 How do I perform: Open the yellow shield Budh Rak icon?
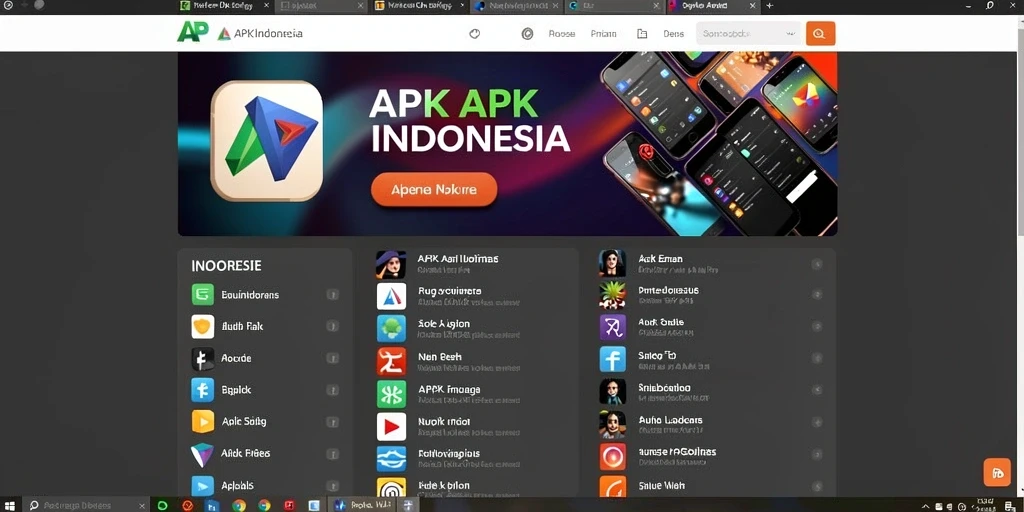tap(202, 326)
